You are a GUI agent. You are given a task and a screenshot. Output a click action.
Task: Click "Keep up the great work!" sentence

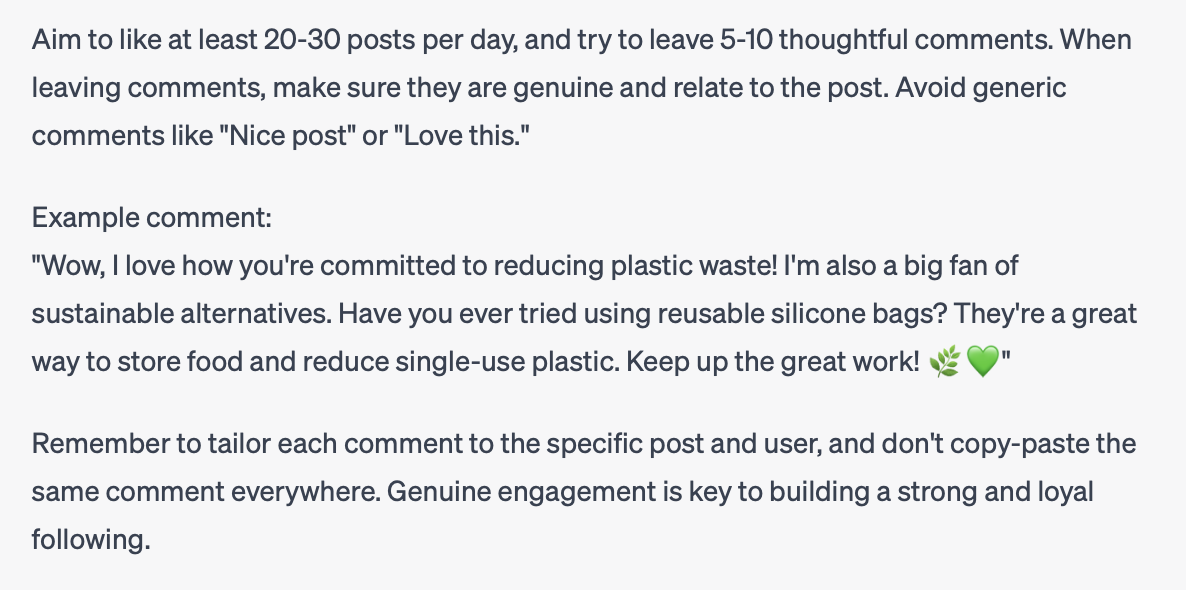click(x=772, y=362)
